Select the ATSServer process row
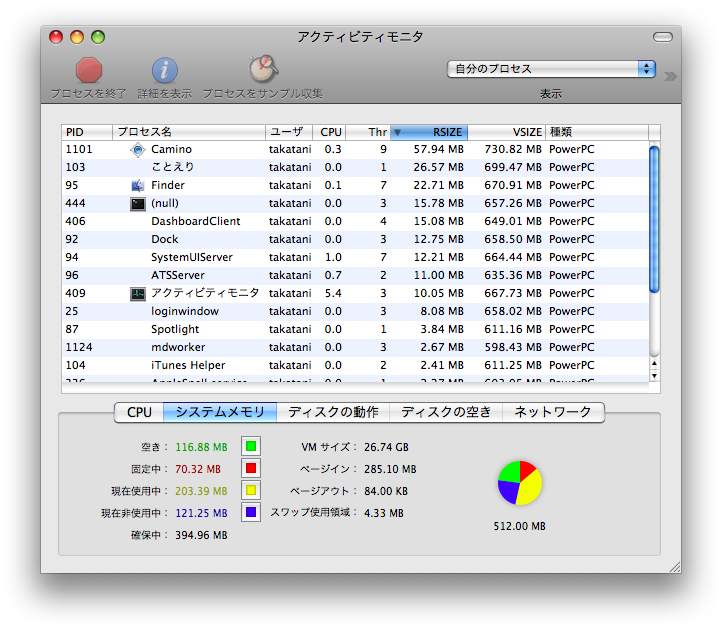This screenshot has height=629, width=722. (355, 275)
